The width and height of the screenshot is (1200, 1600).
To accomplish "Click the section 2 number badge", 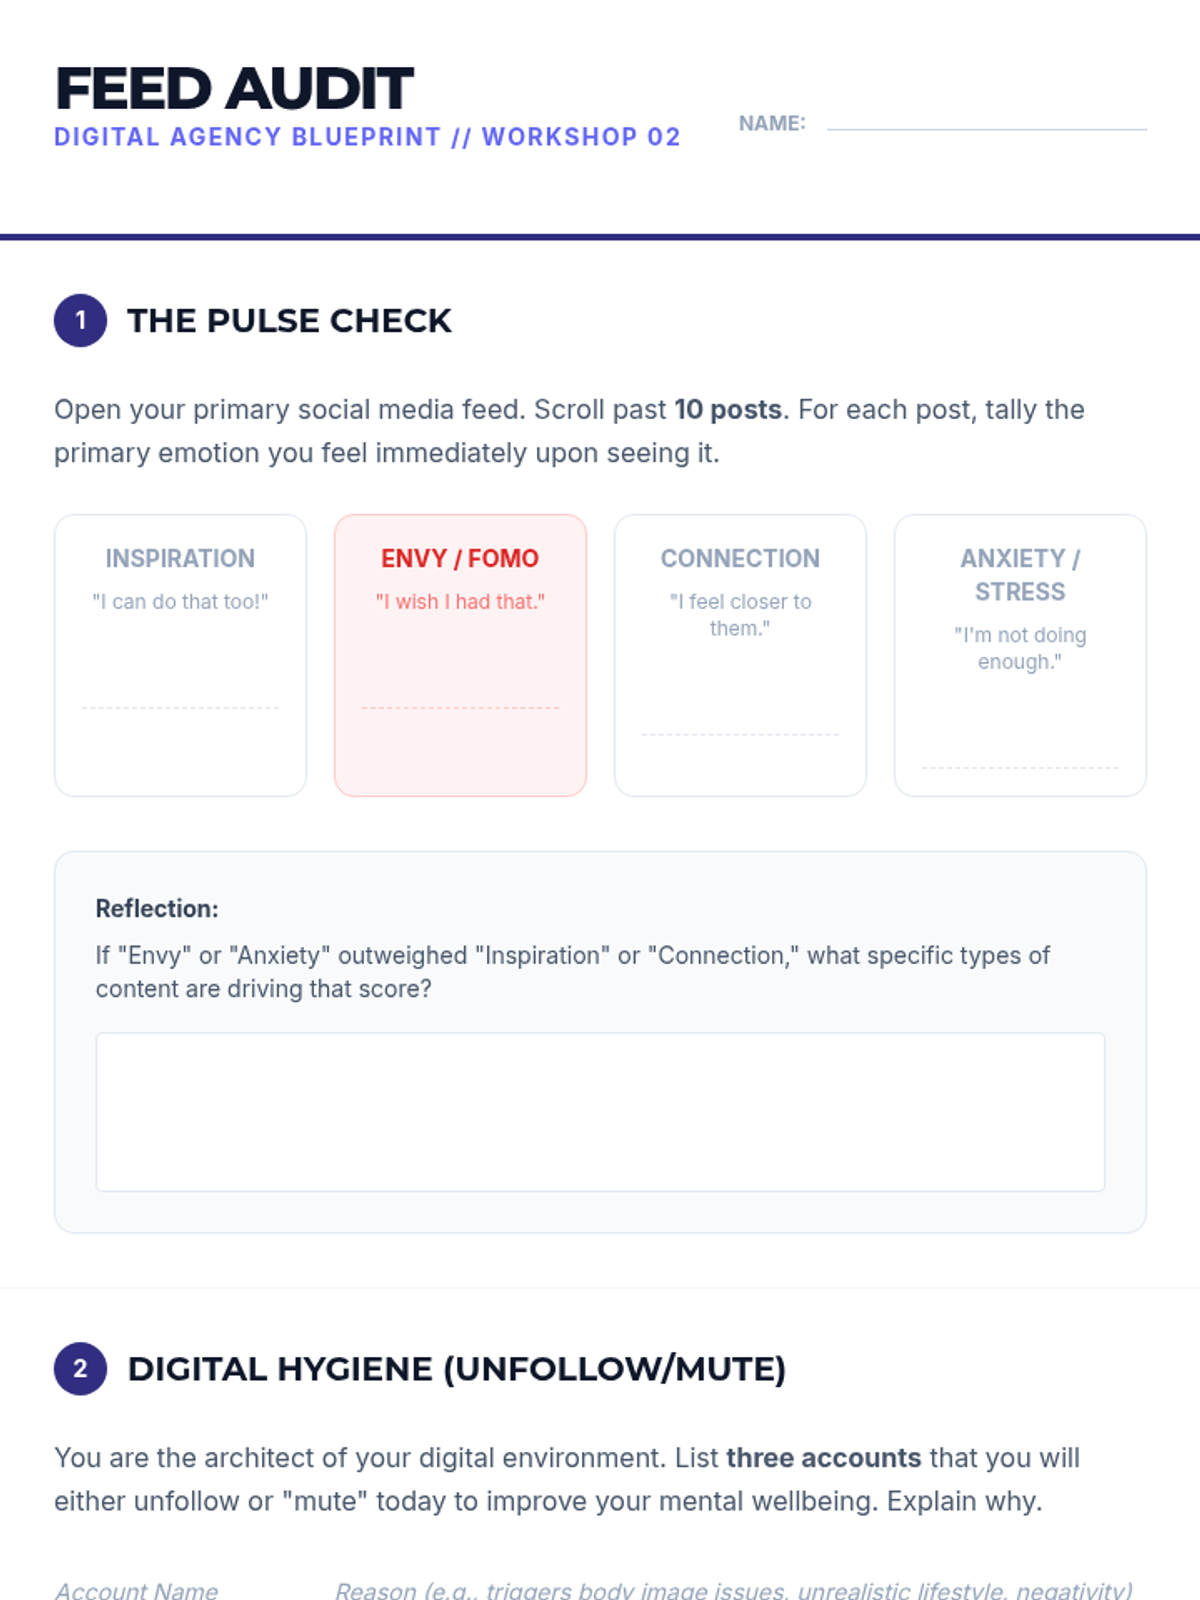I will pyautogui.click(x=80, y=1368).
